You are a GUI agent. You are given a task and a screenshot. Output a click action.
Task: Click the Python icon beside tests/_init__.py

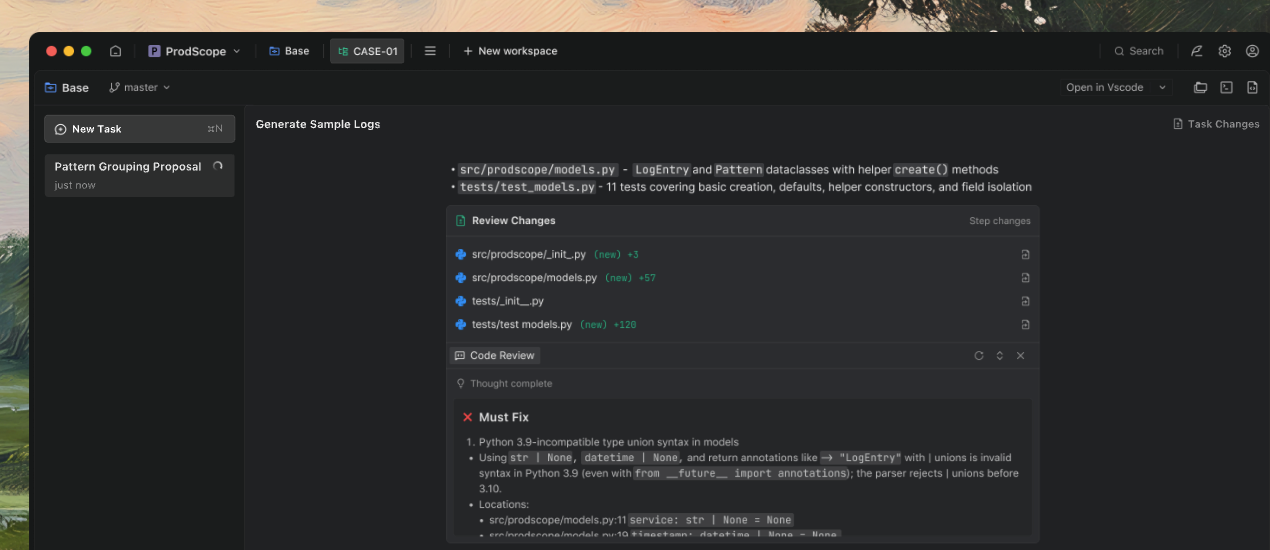click(461, 301)
